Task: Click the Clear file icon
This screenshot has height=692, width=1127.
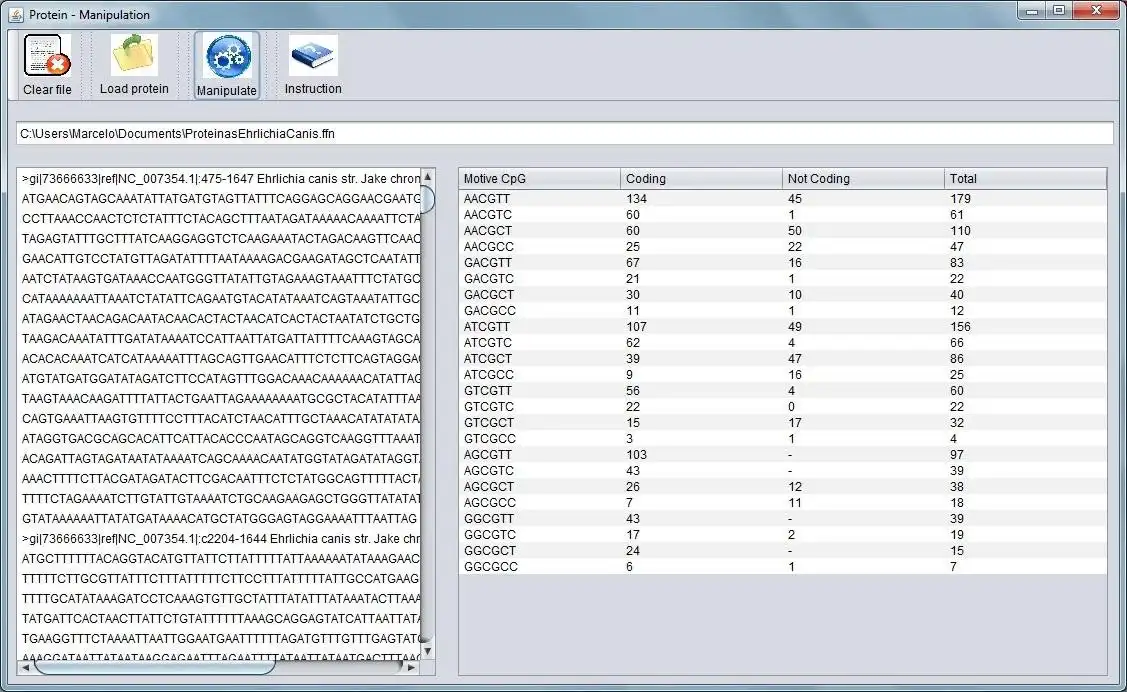Action: (45, 55)
